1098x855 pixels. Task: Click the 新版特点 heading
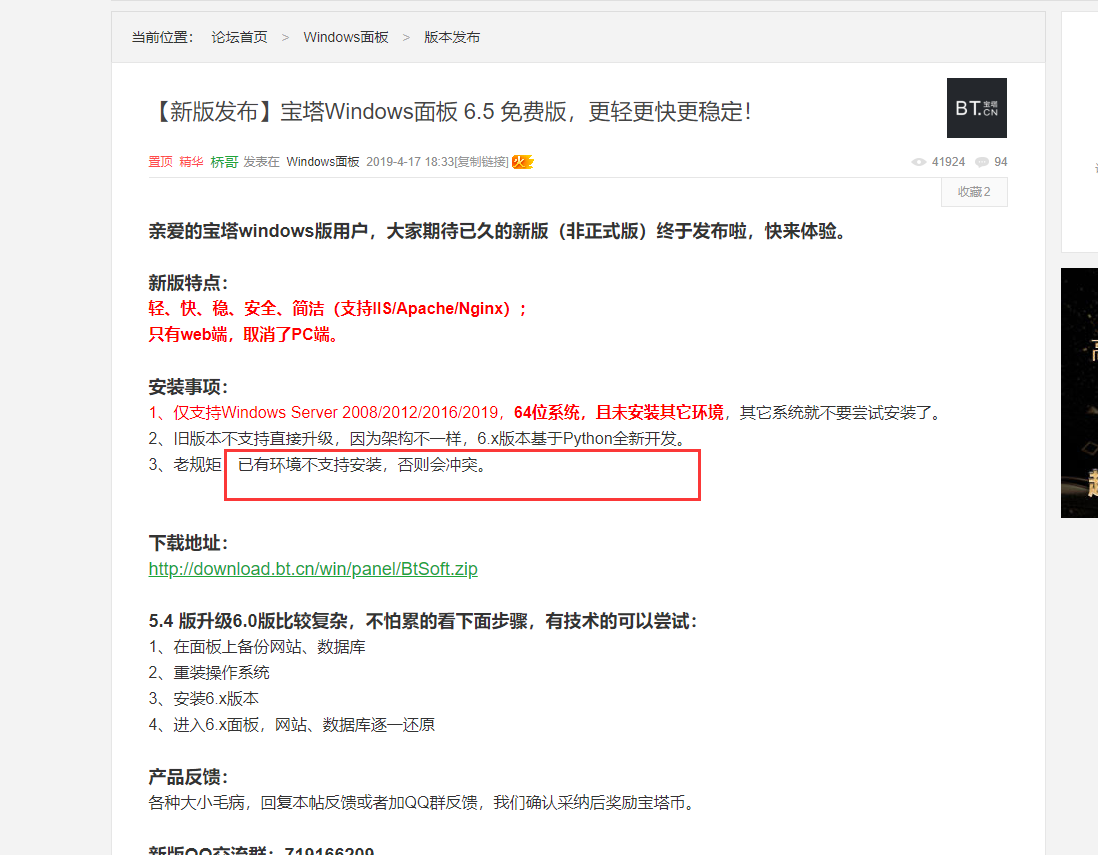(x=188, y=283)
